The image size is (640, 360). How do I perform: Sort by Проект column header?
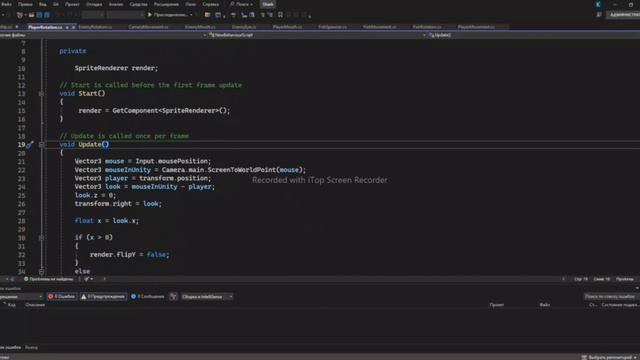tap(497, 305)
